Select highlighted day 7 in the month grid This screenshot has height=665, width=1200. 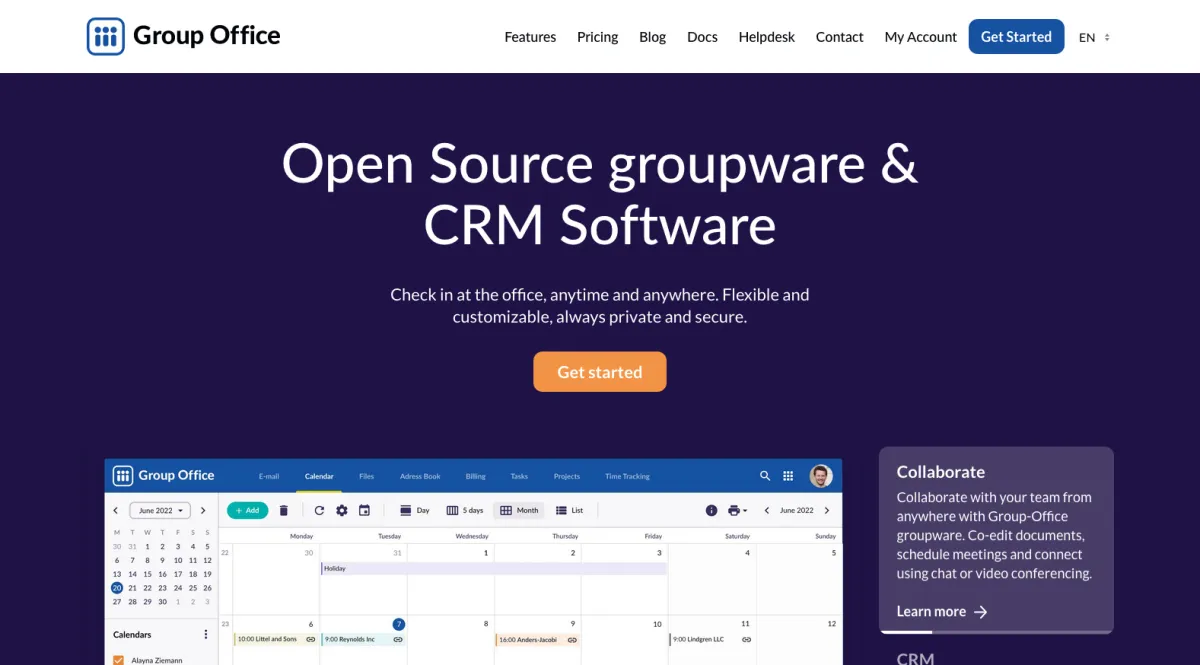click(x=398, y=624)
